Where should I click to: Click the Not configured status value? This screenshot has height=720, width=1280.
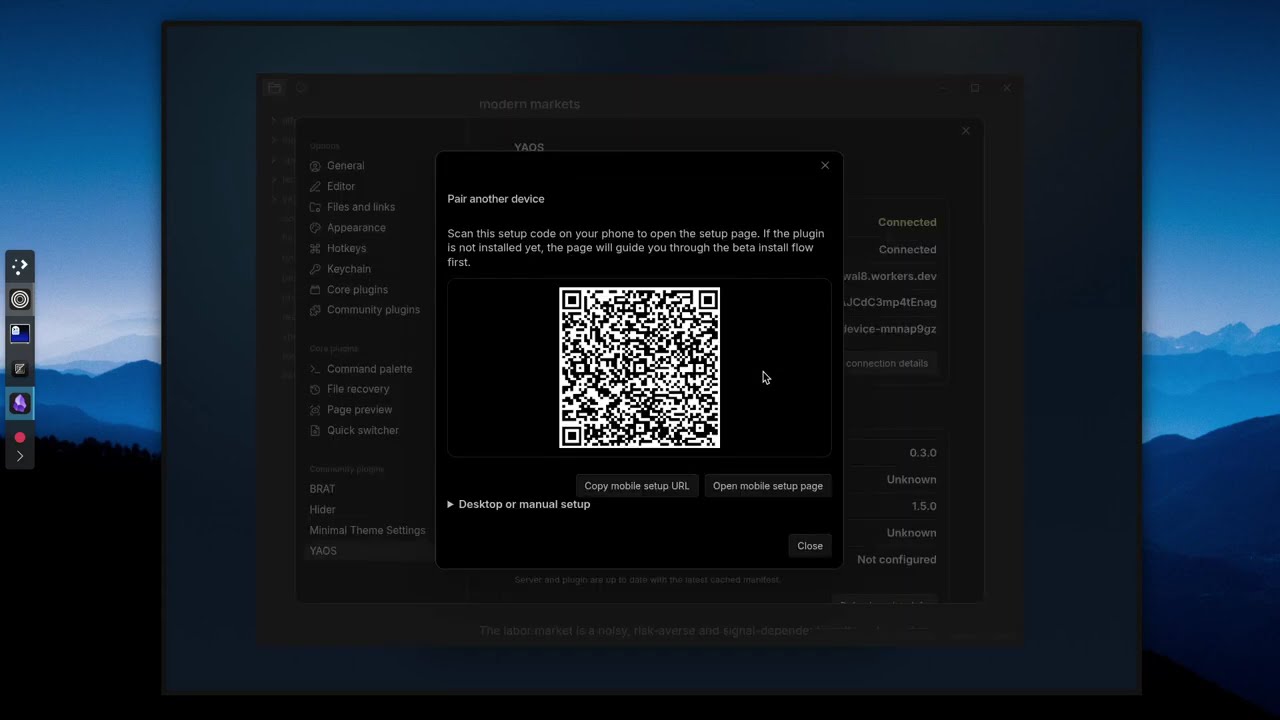pos(897,560)
